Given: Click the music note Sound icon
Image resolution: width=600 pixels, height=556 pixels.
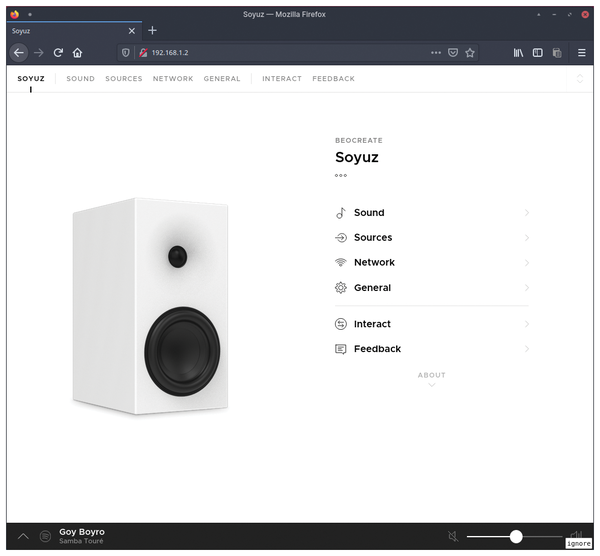Looking at the screenshot, I should tap(341, 213).
